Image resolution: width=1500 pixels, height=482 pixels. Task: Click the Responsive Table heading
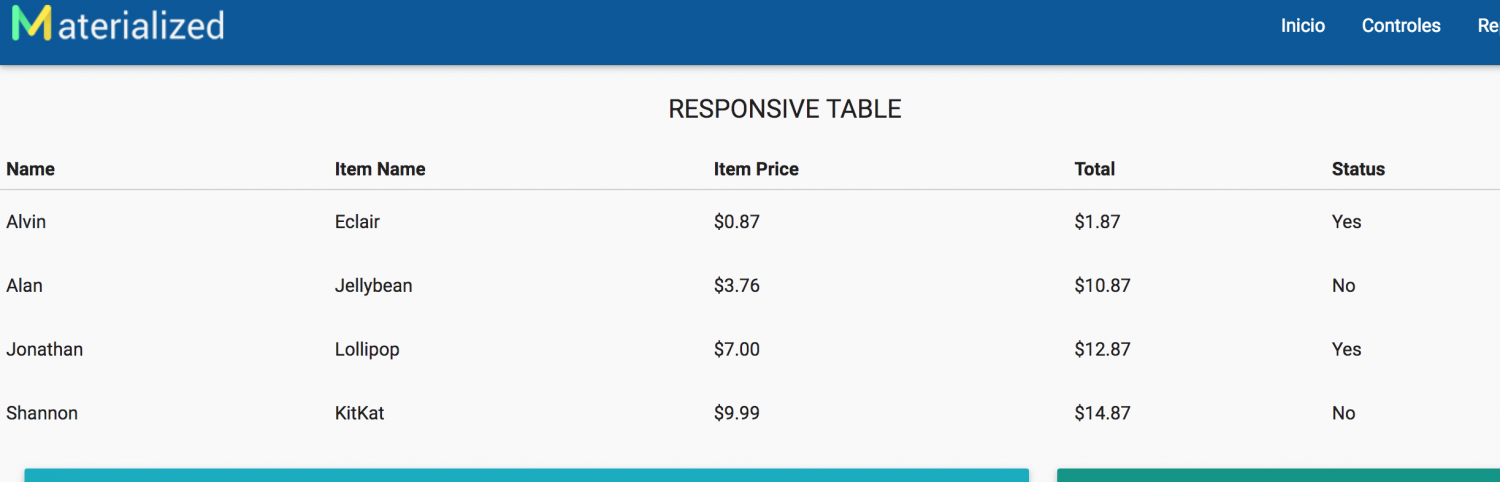(785, 109)
